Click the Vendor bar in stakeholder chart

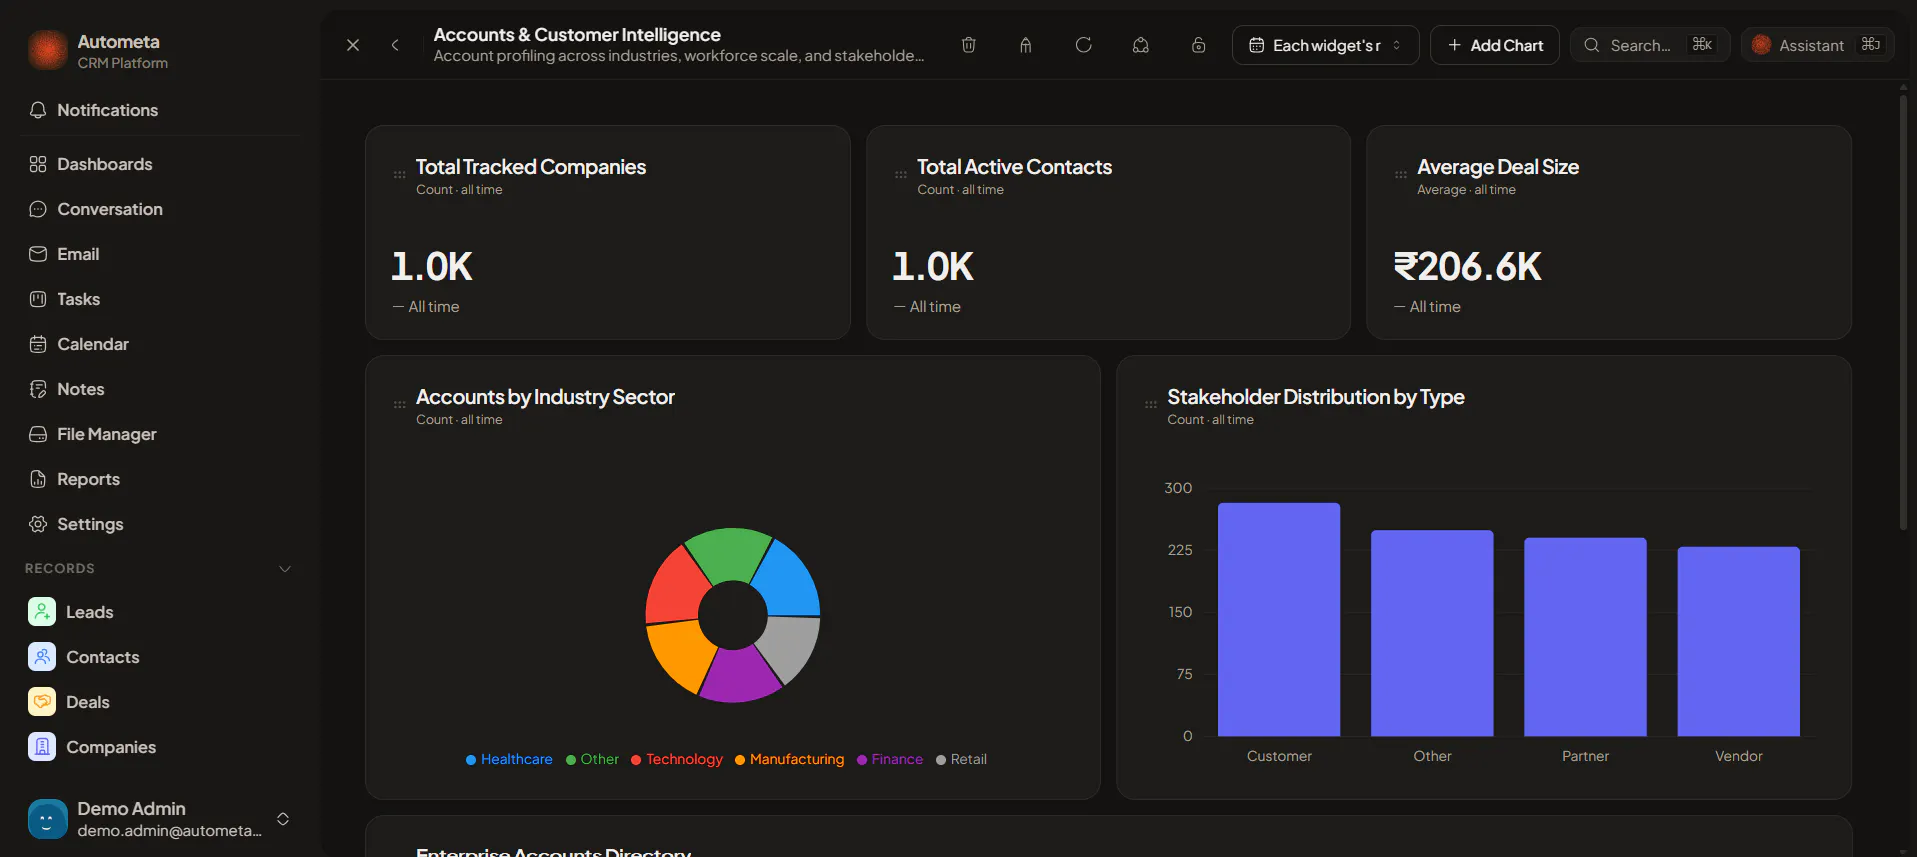coord(1738,642)
